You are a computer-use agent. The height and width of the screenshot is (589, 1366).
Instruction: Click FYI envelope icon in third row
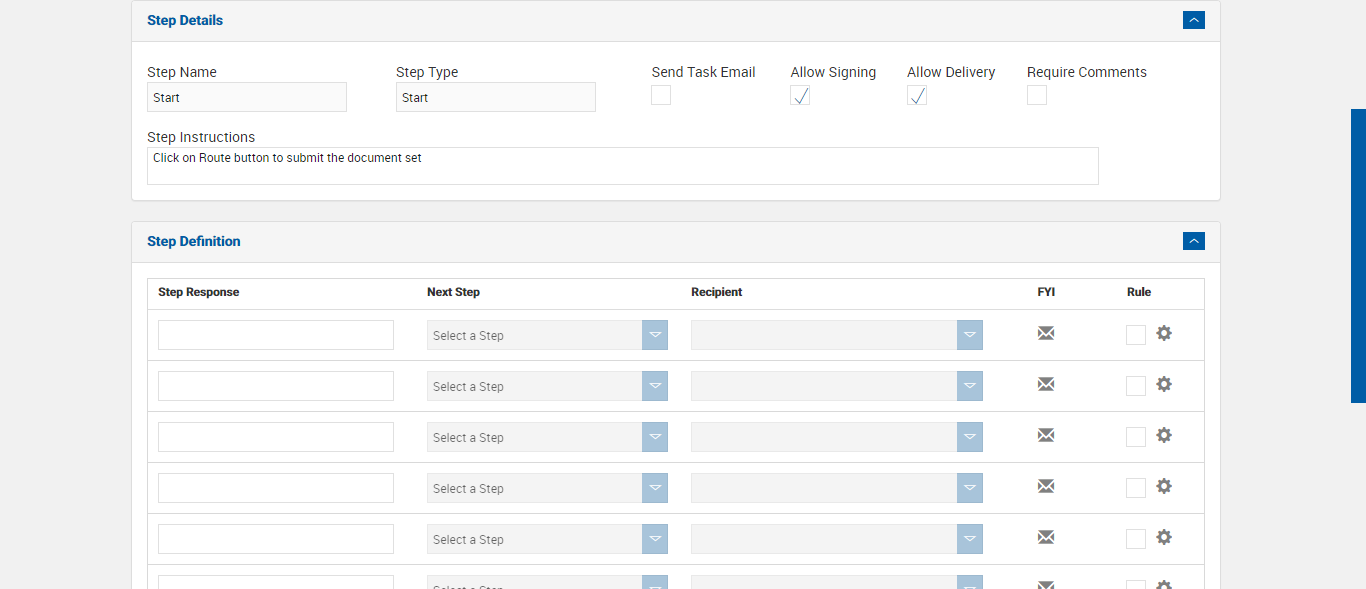click(x=1046, y=435)
